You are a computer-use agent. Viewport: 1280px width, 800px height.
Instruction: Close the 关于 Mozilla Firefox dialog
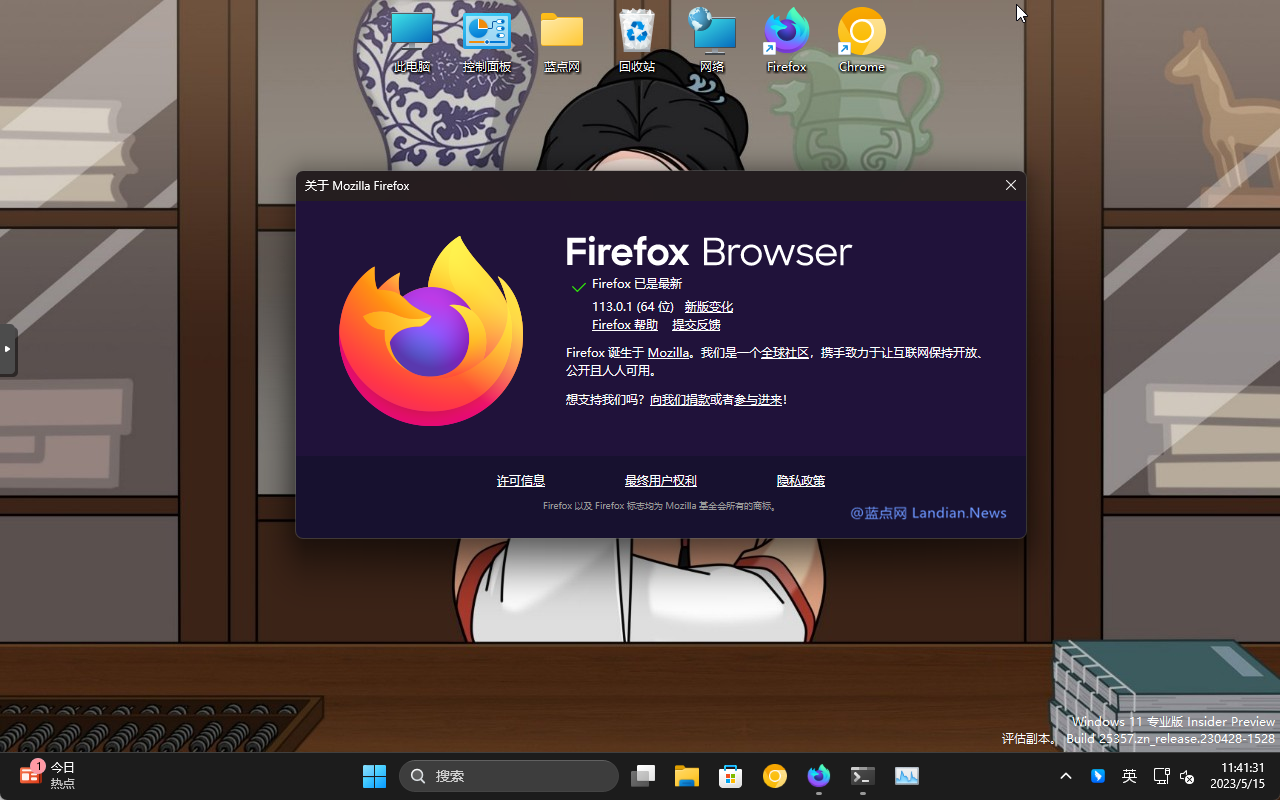tap(1011, 185)
